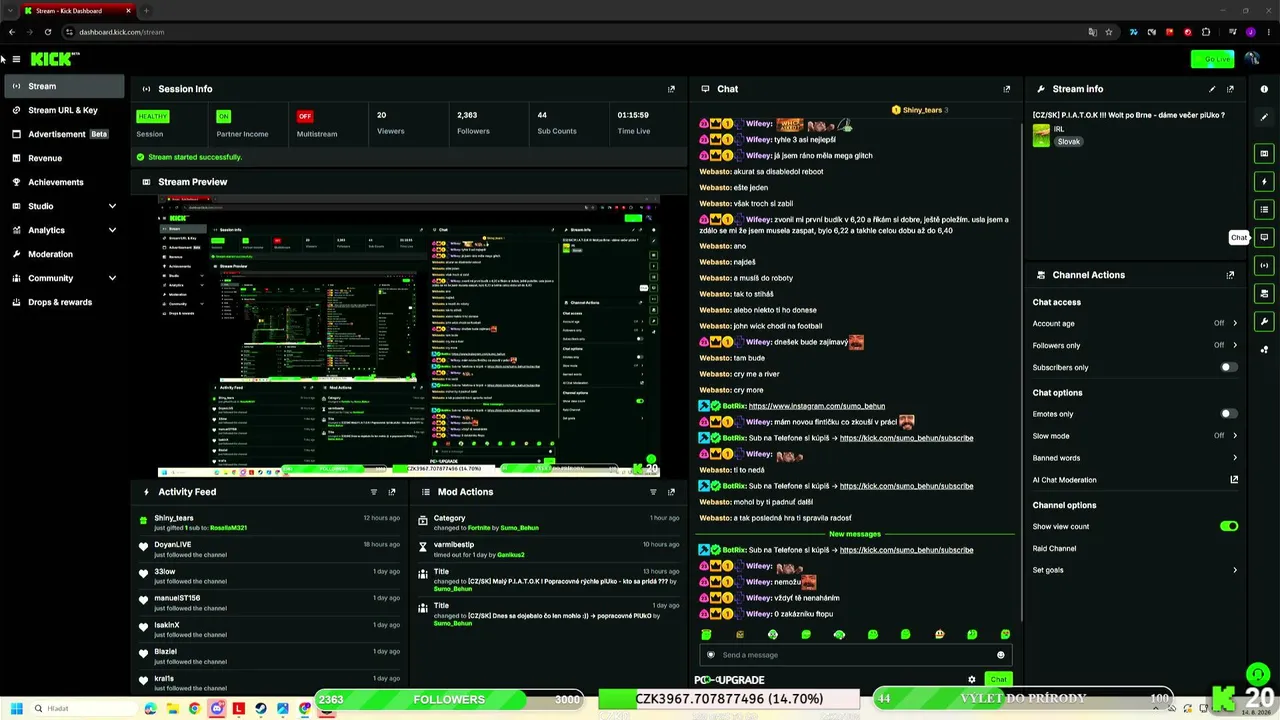Disable Show view count switch
The image size is (1280, 720).
pyautogui.click(x=1229, y=526)
